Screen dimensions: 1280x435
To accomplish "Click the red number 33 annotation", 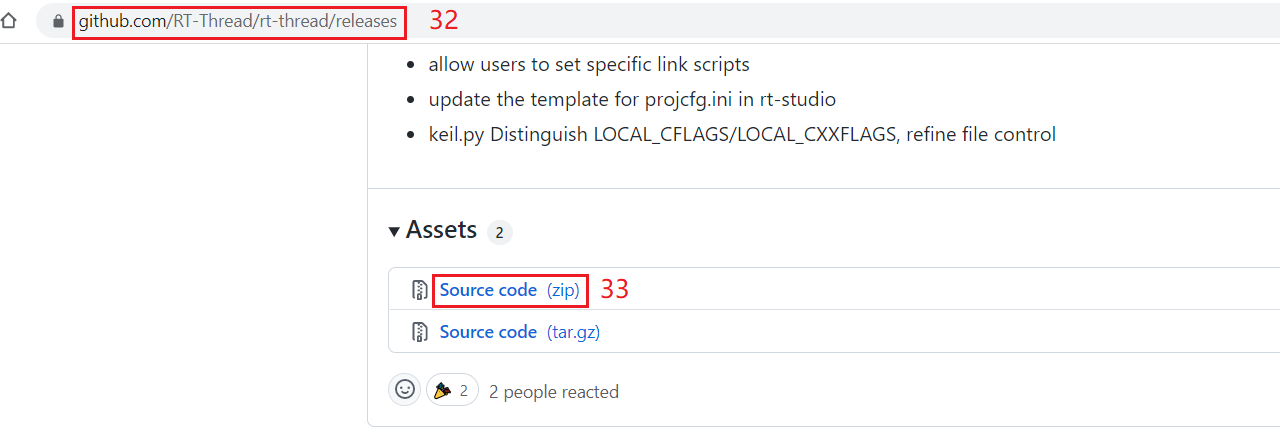I will (x=614, y=290).
